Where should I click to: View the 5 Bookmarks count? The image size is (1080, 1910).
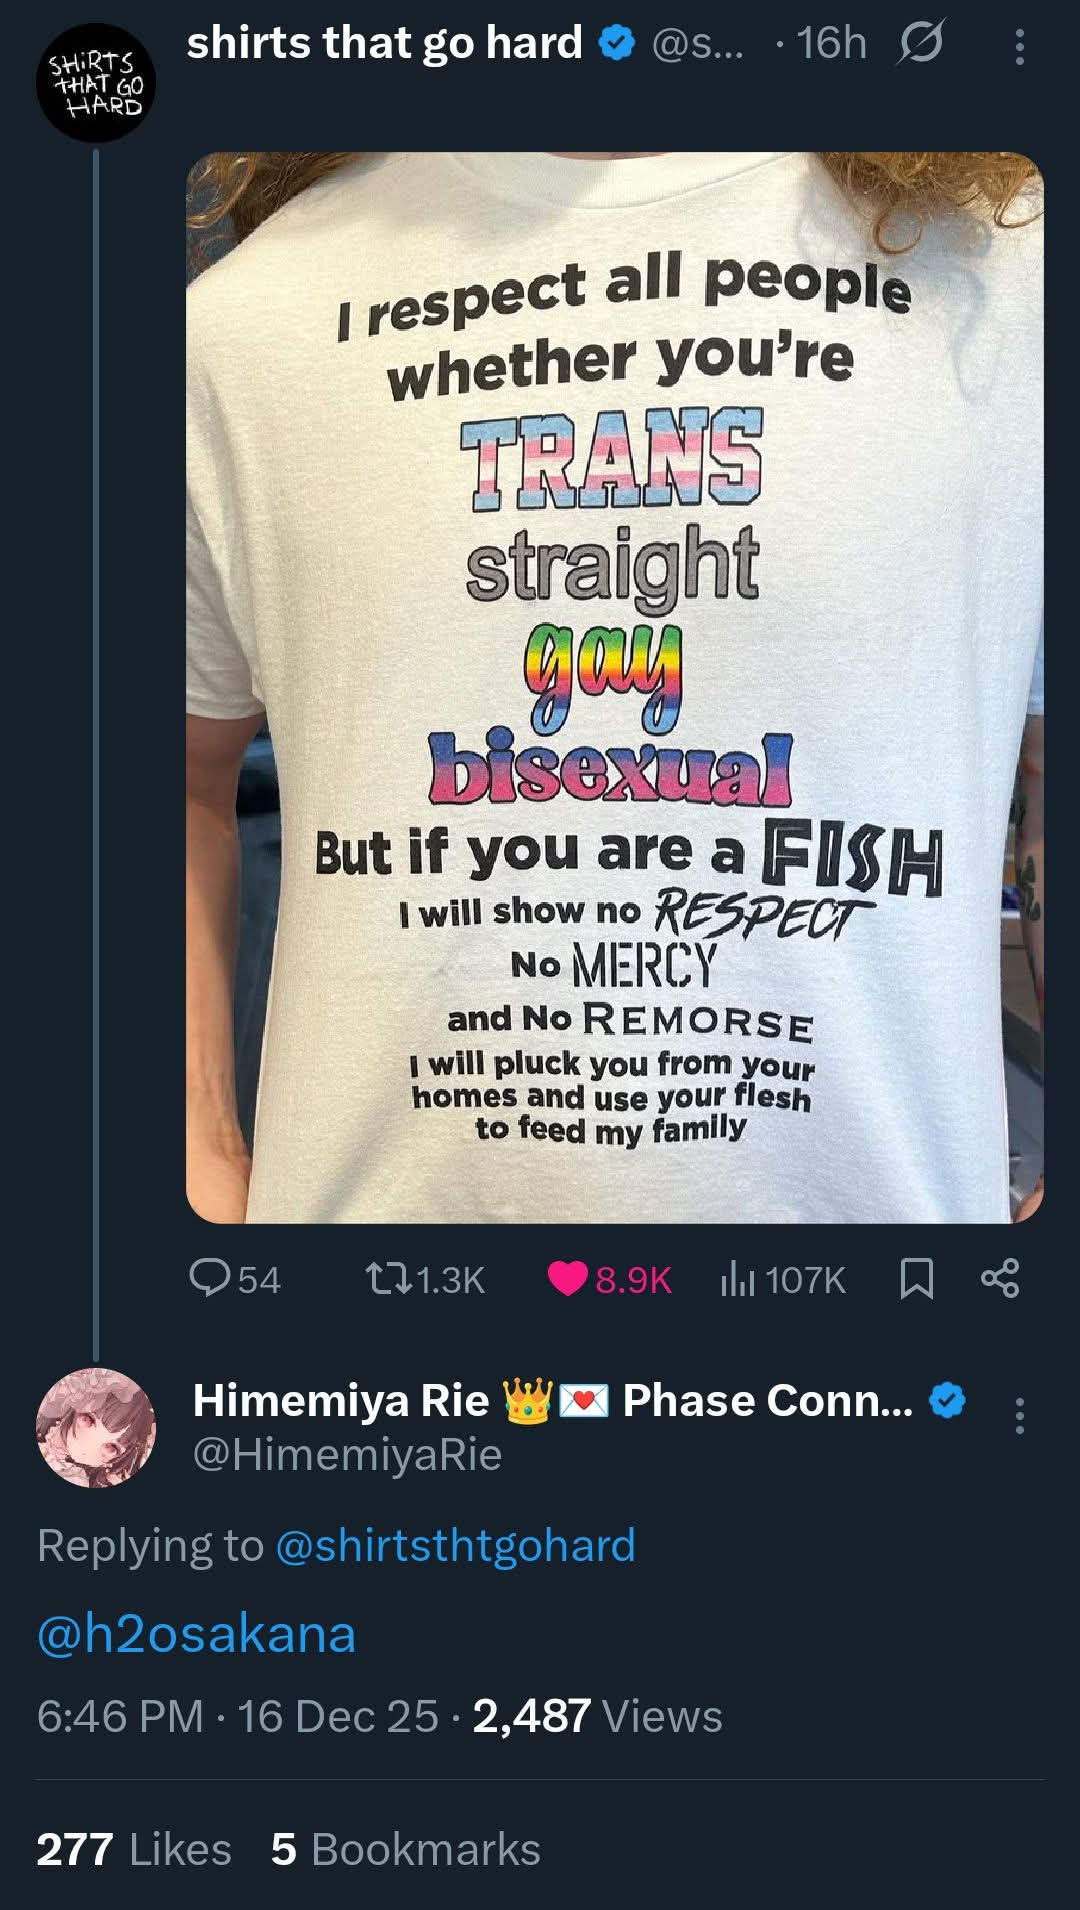tap(405, 1849)
